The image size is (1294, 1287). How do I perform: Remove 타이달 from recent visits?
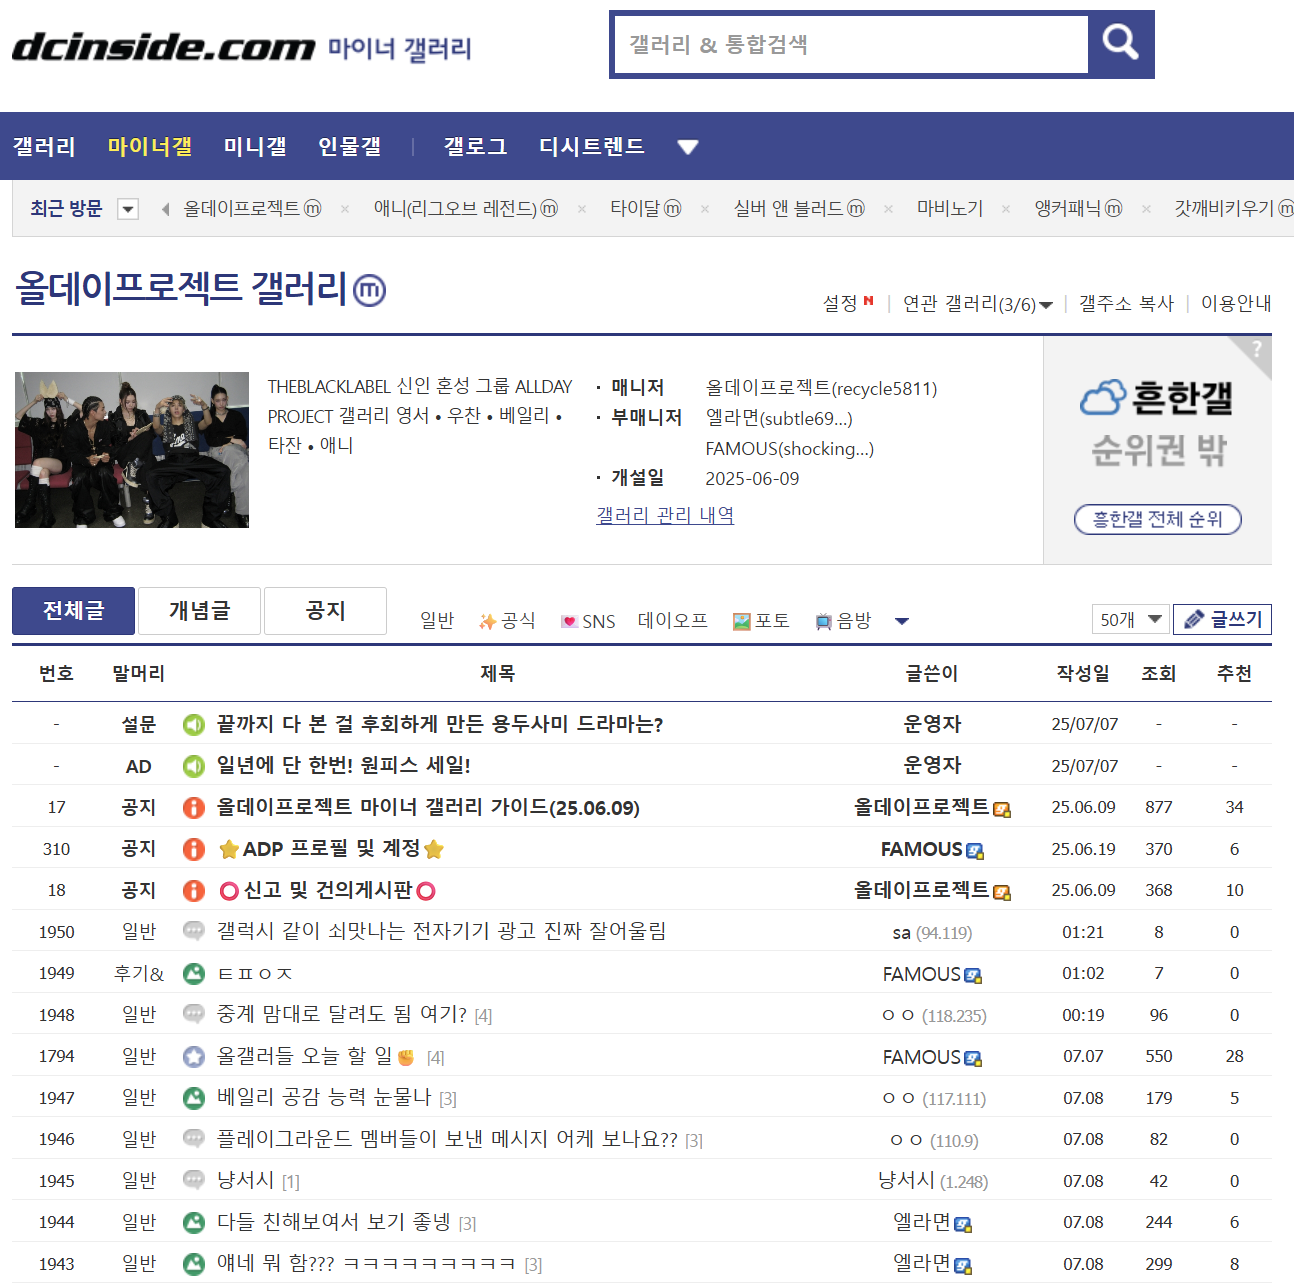[705, 209]
